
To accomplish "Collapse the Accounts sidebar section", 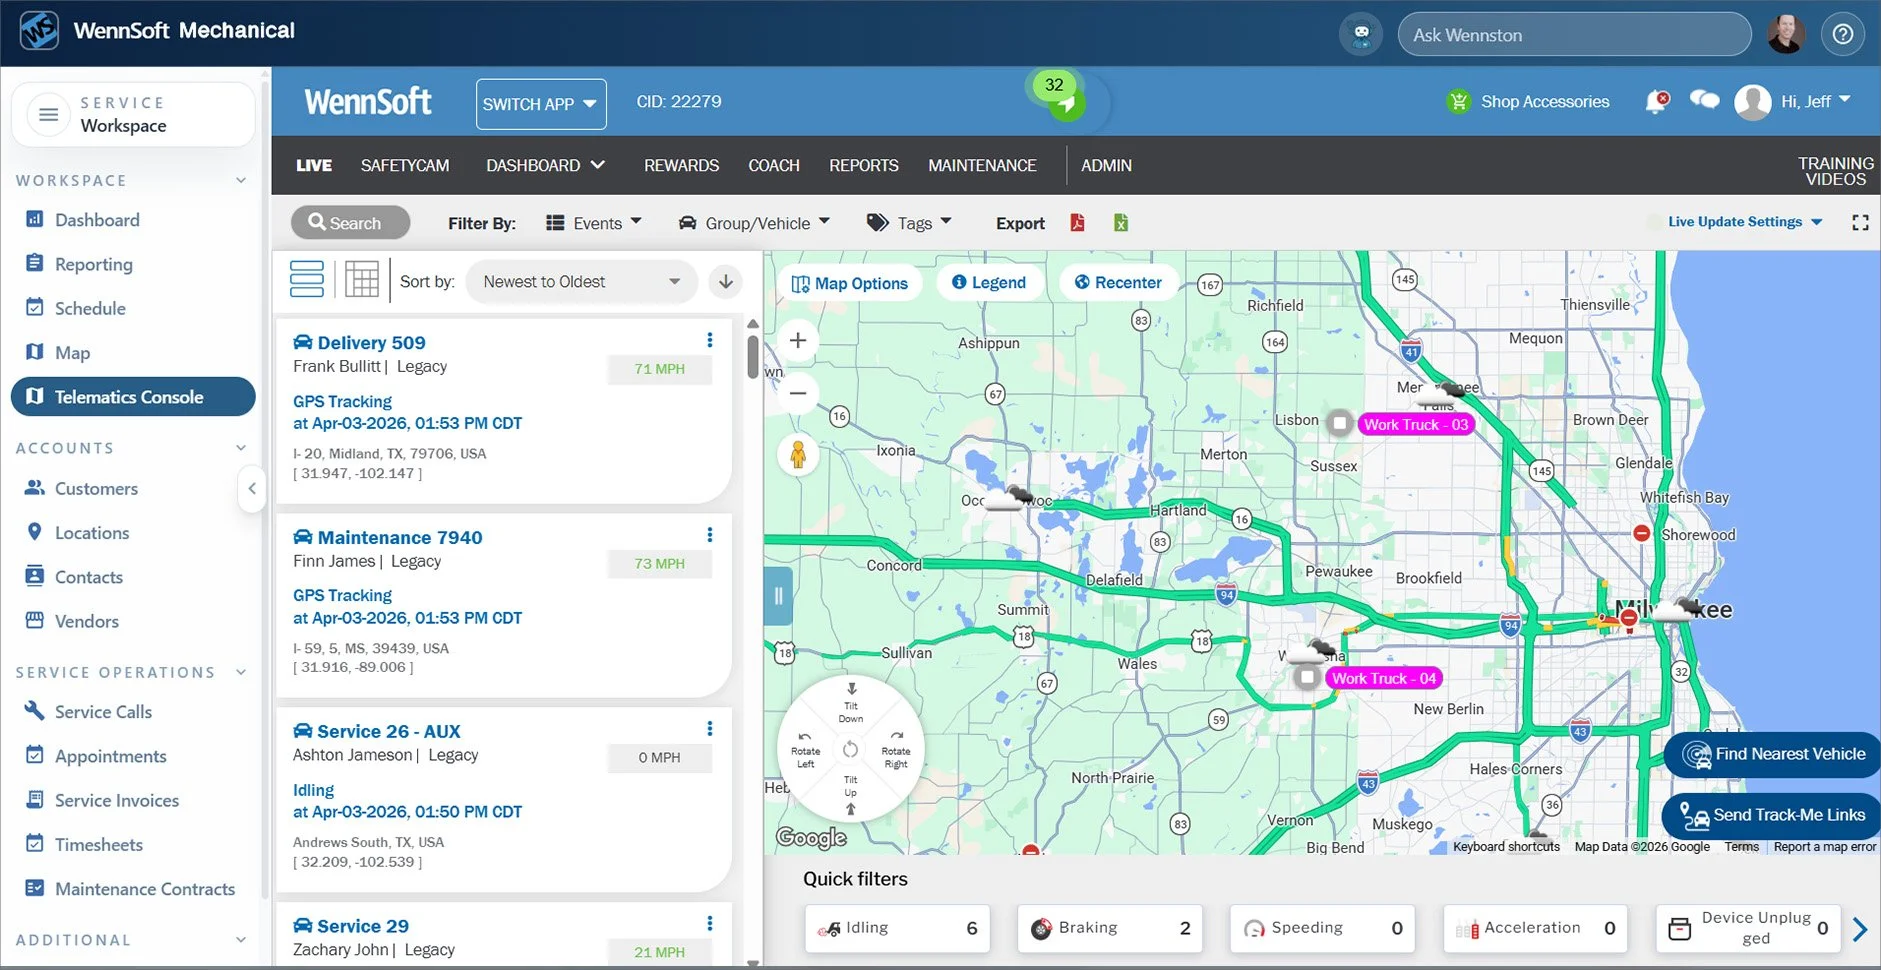I will (x=241, y=448).
